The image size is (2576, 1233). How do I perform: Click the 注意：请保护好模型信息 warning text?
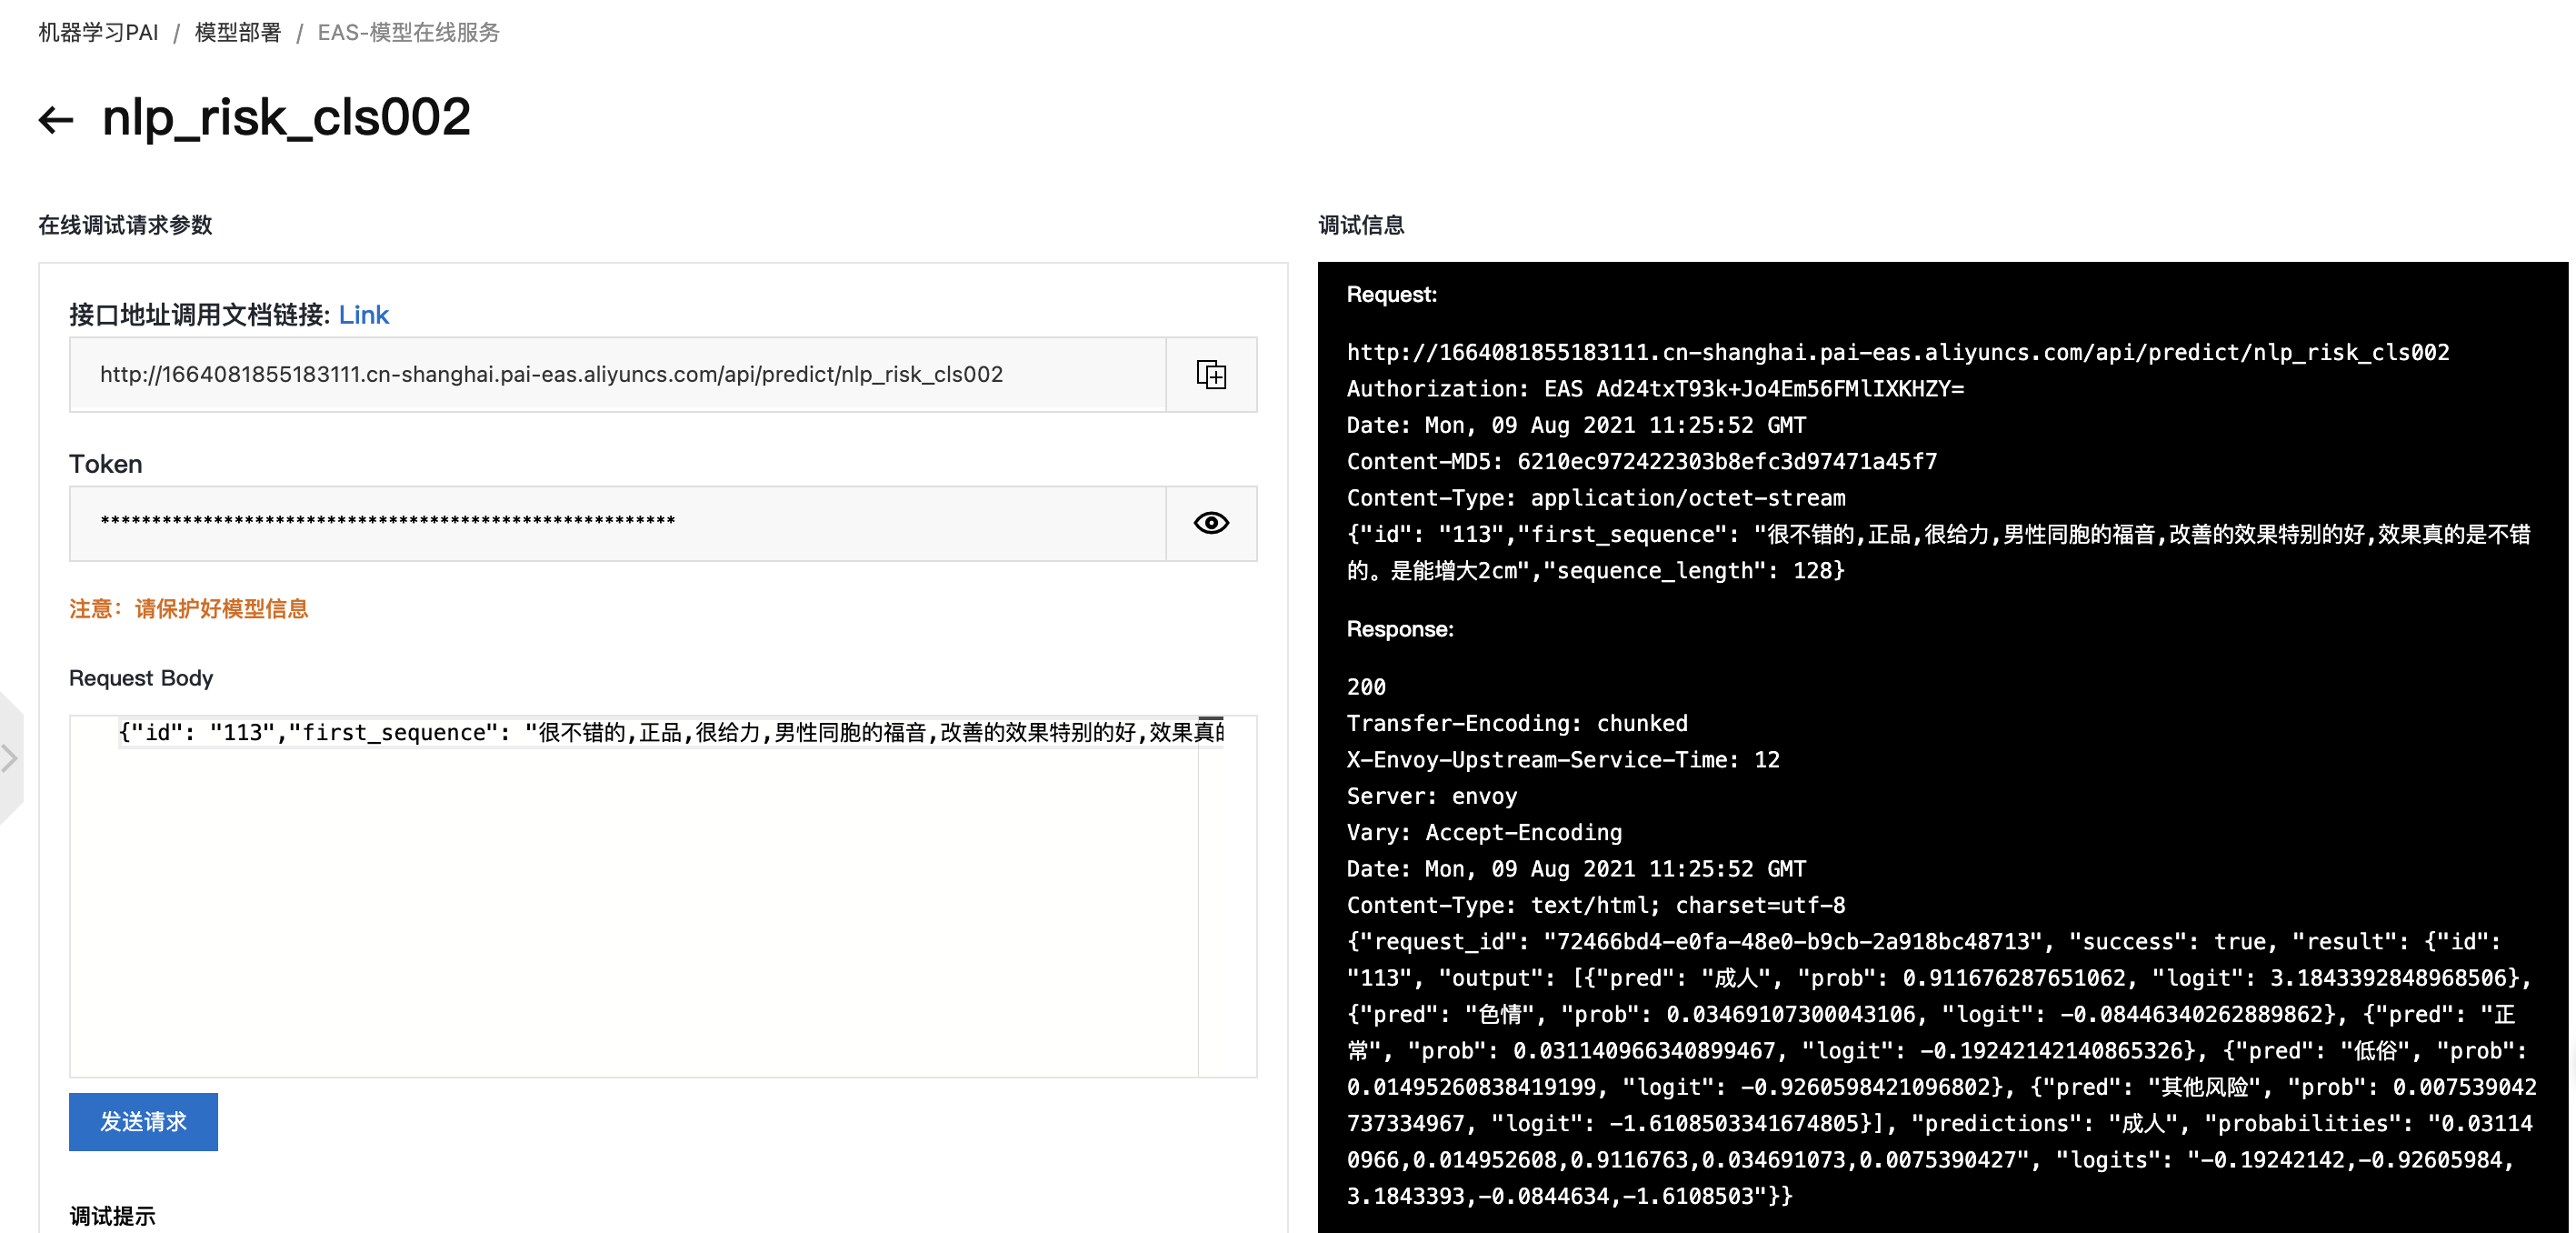(x=189, y=608)
